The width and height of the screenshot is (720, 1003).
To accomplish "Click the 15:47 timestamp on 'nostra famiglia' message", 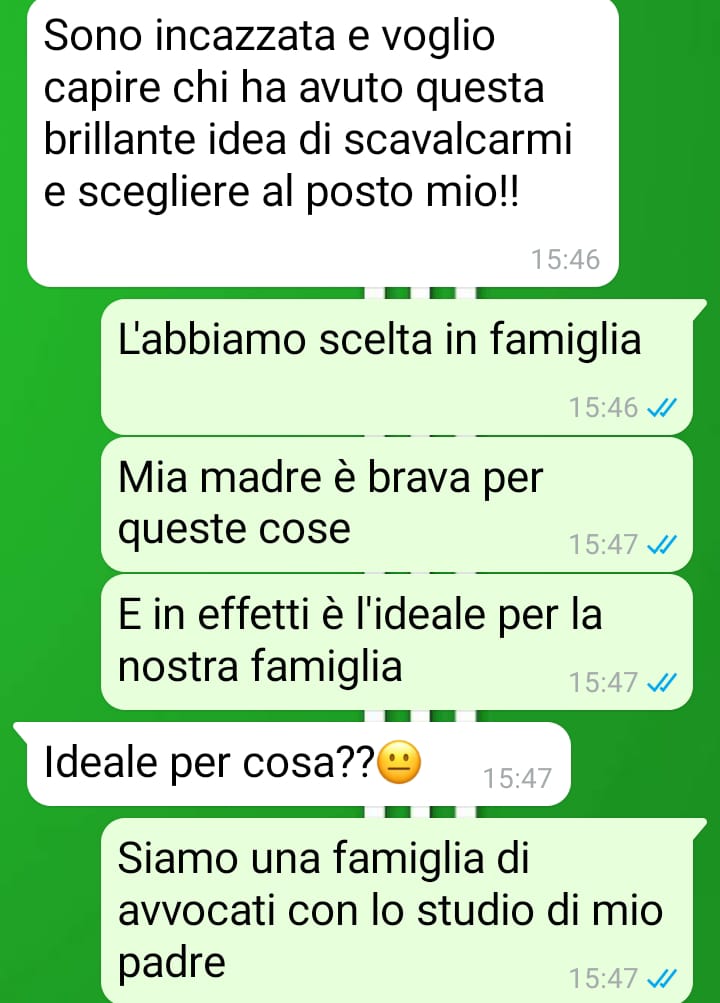I will [604, 683].
